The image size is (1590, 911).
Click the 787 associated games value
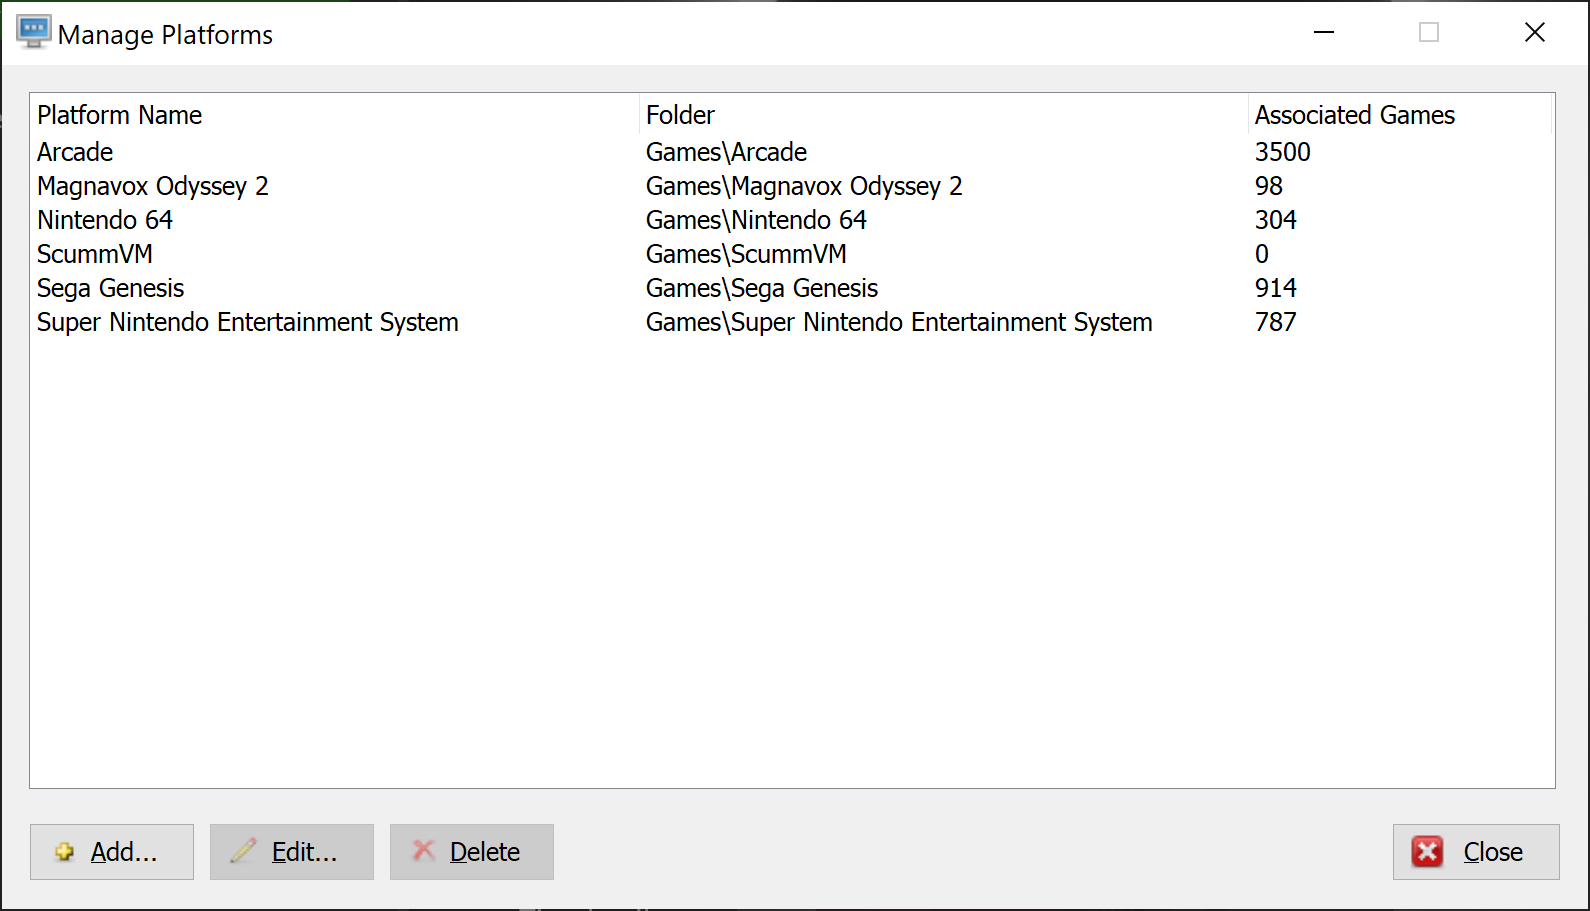point(1276,322)
